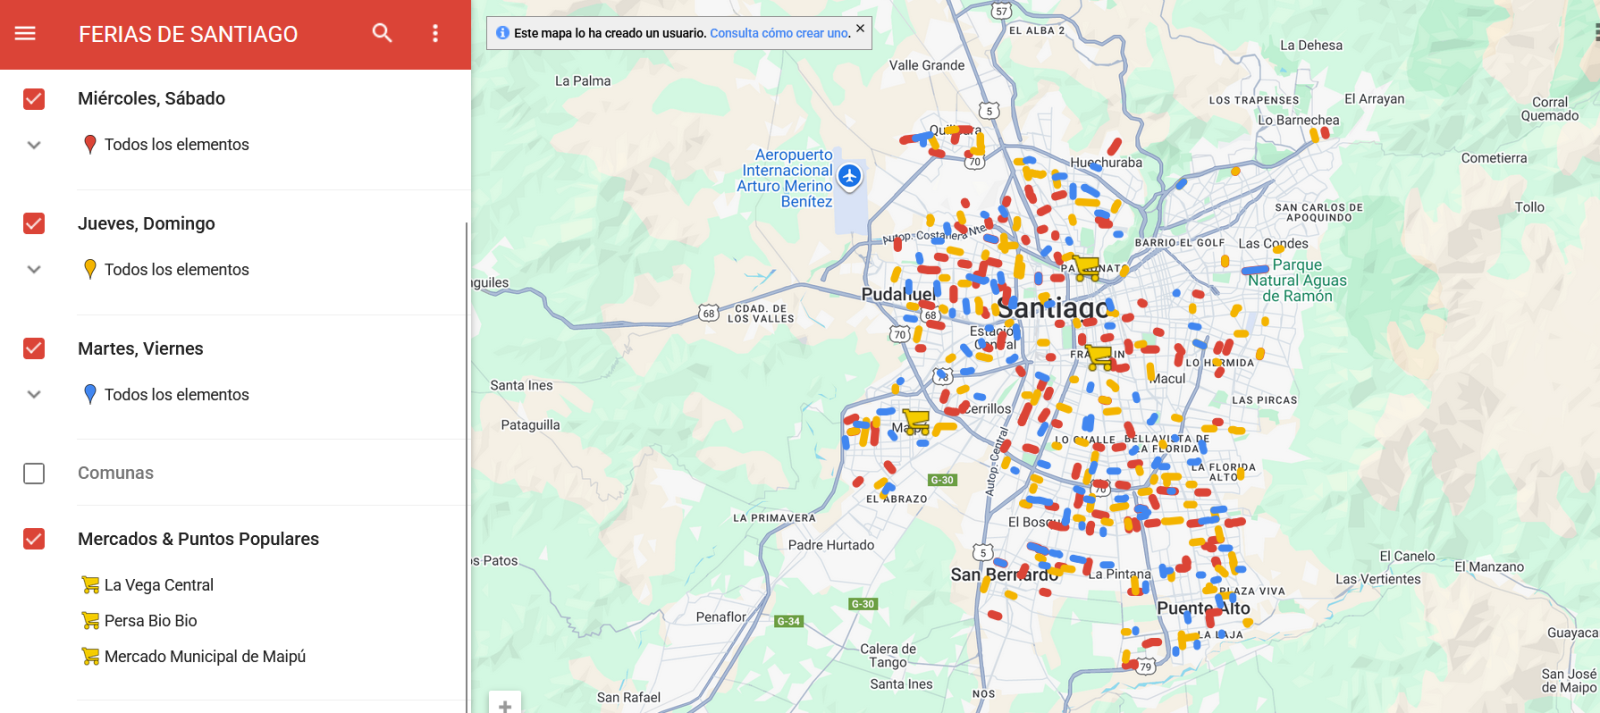Hide the Mercados & Puntos Populares layer
This screenshot has width=1600, height=713.
coord(34,540)
